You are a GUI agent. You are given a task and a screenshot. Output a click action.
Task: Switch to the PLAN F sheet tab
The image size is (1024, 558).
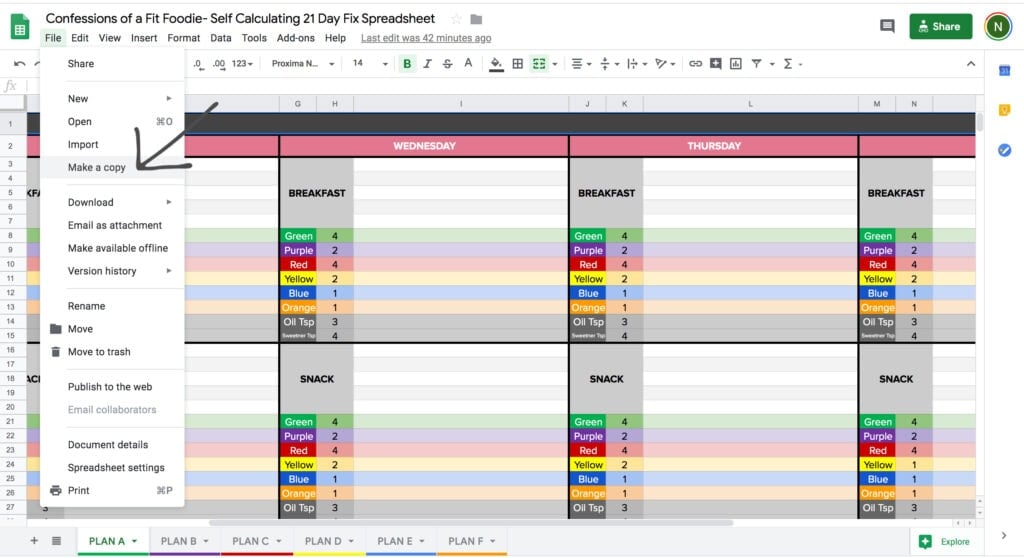tap(466, 541)
